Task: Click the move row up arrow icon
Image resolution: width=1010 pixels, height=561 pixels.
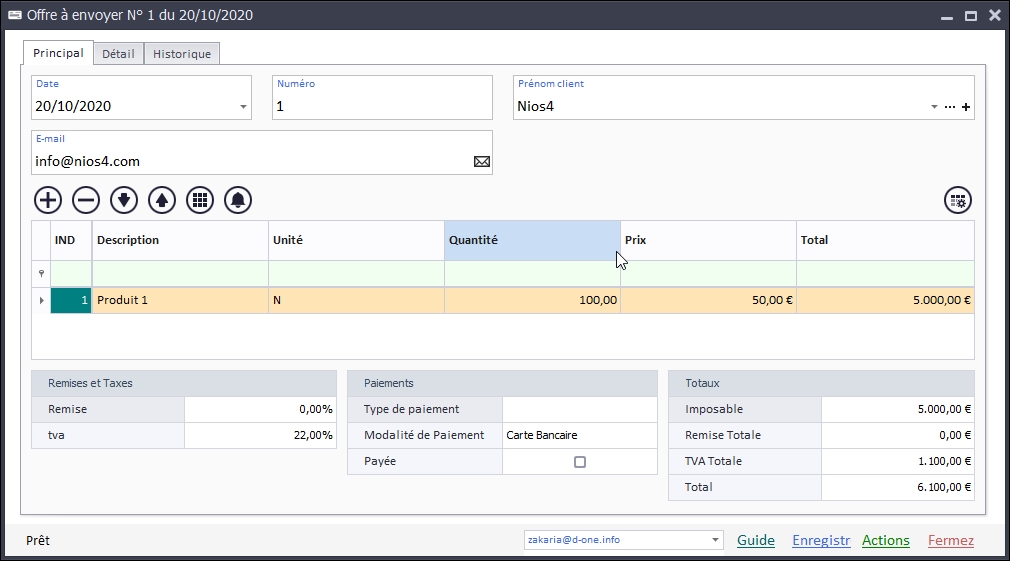Action: tap(162, 200)
